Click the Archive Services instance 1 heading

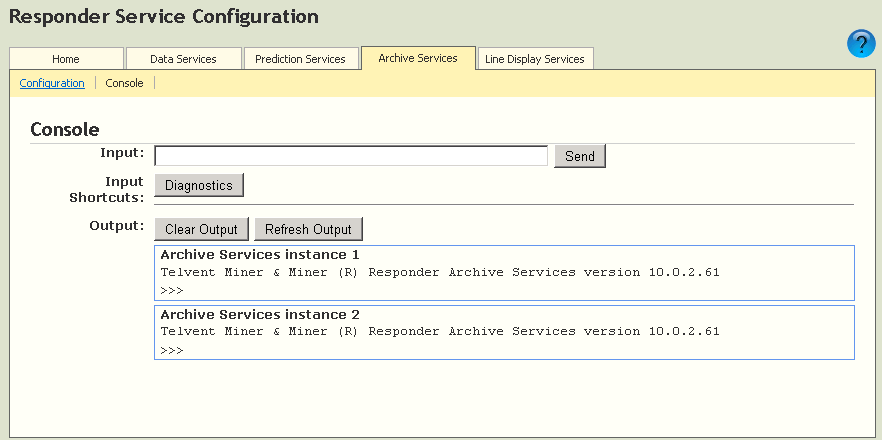[x=259, y=255]
